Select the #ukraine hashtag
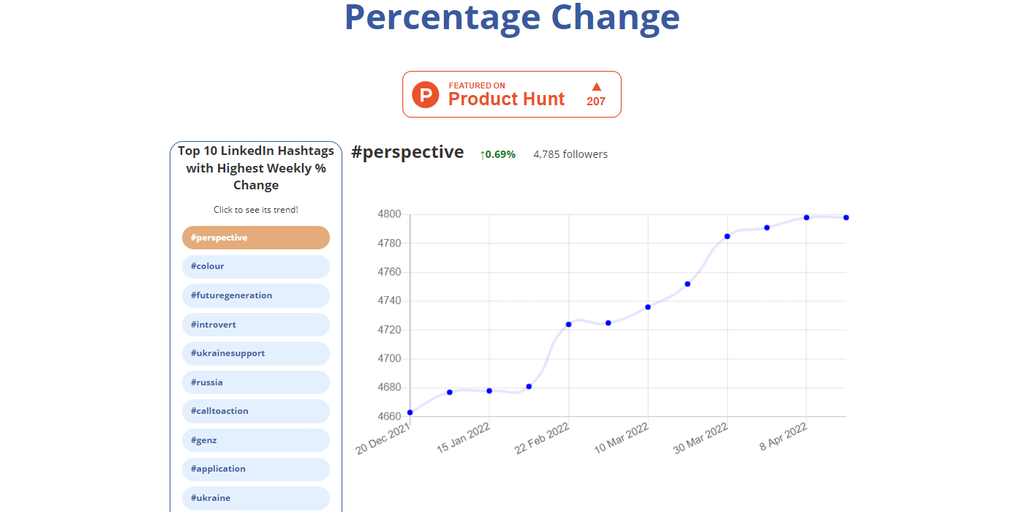The image size is (1024, 512). point(256,498)
